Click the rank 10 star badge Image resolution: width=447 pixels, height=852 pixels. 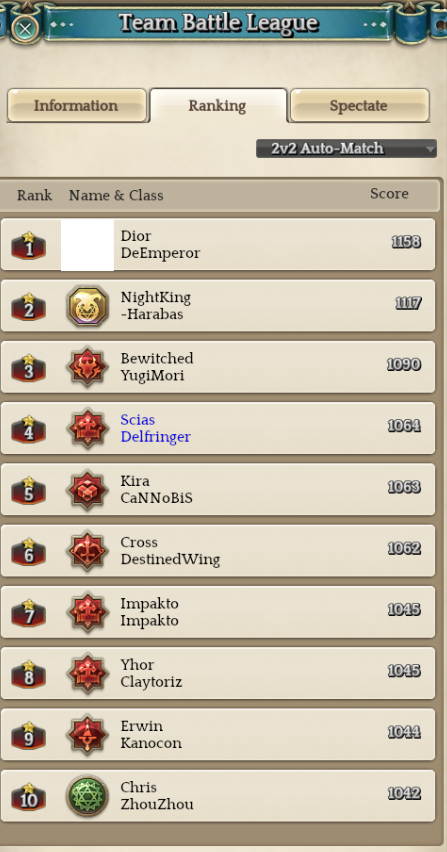coord(28,797)
